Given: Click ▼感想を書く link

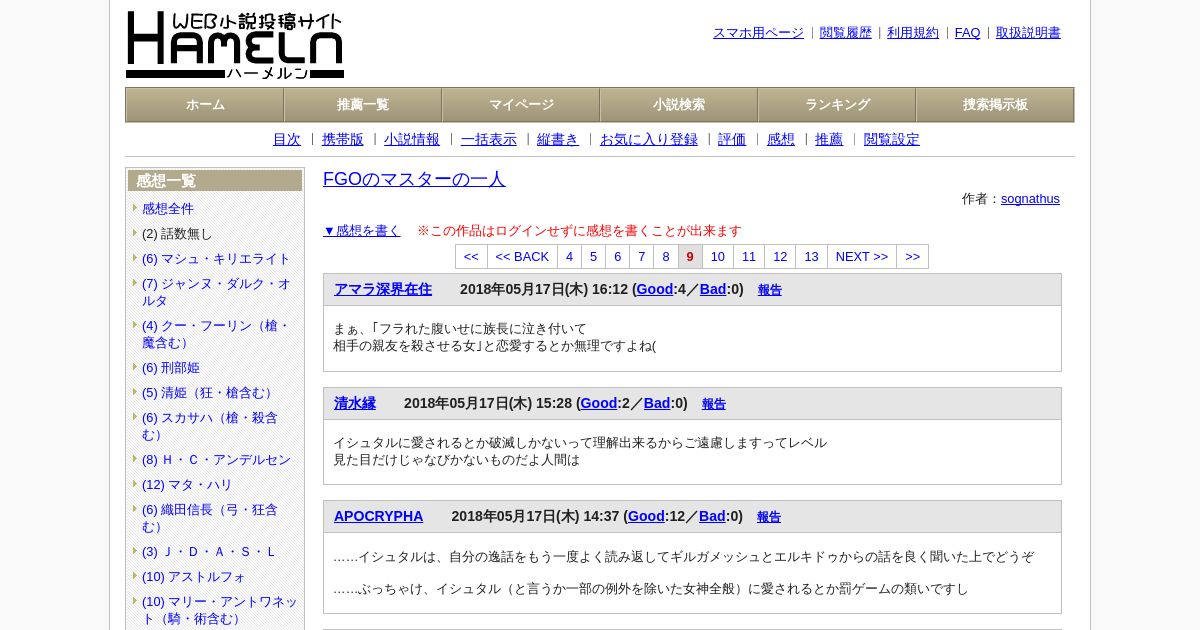Looking at the screenshot, I should point(362,231).
